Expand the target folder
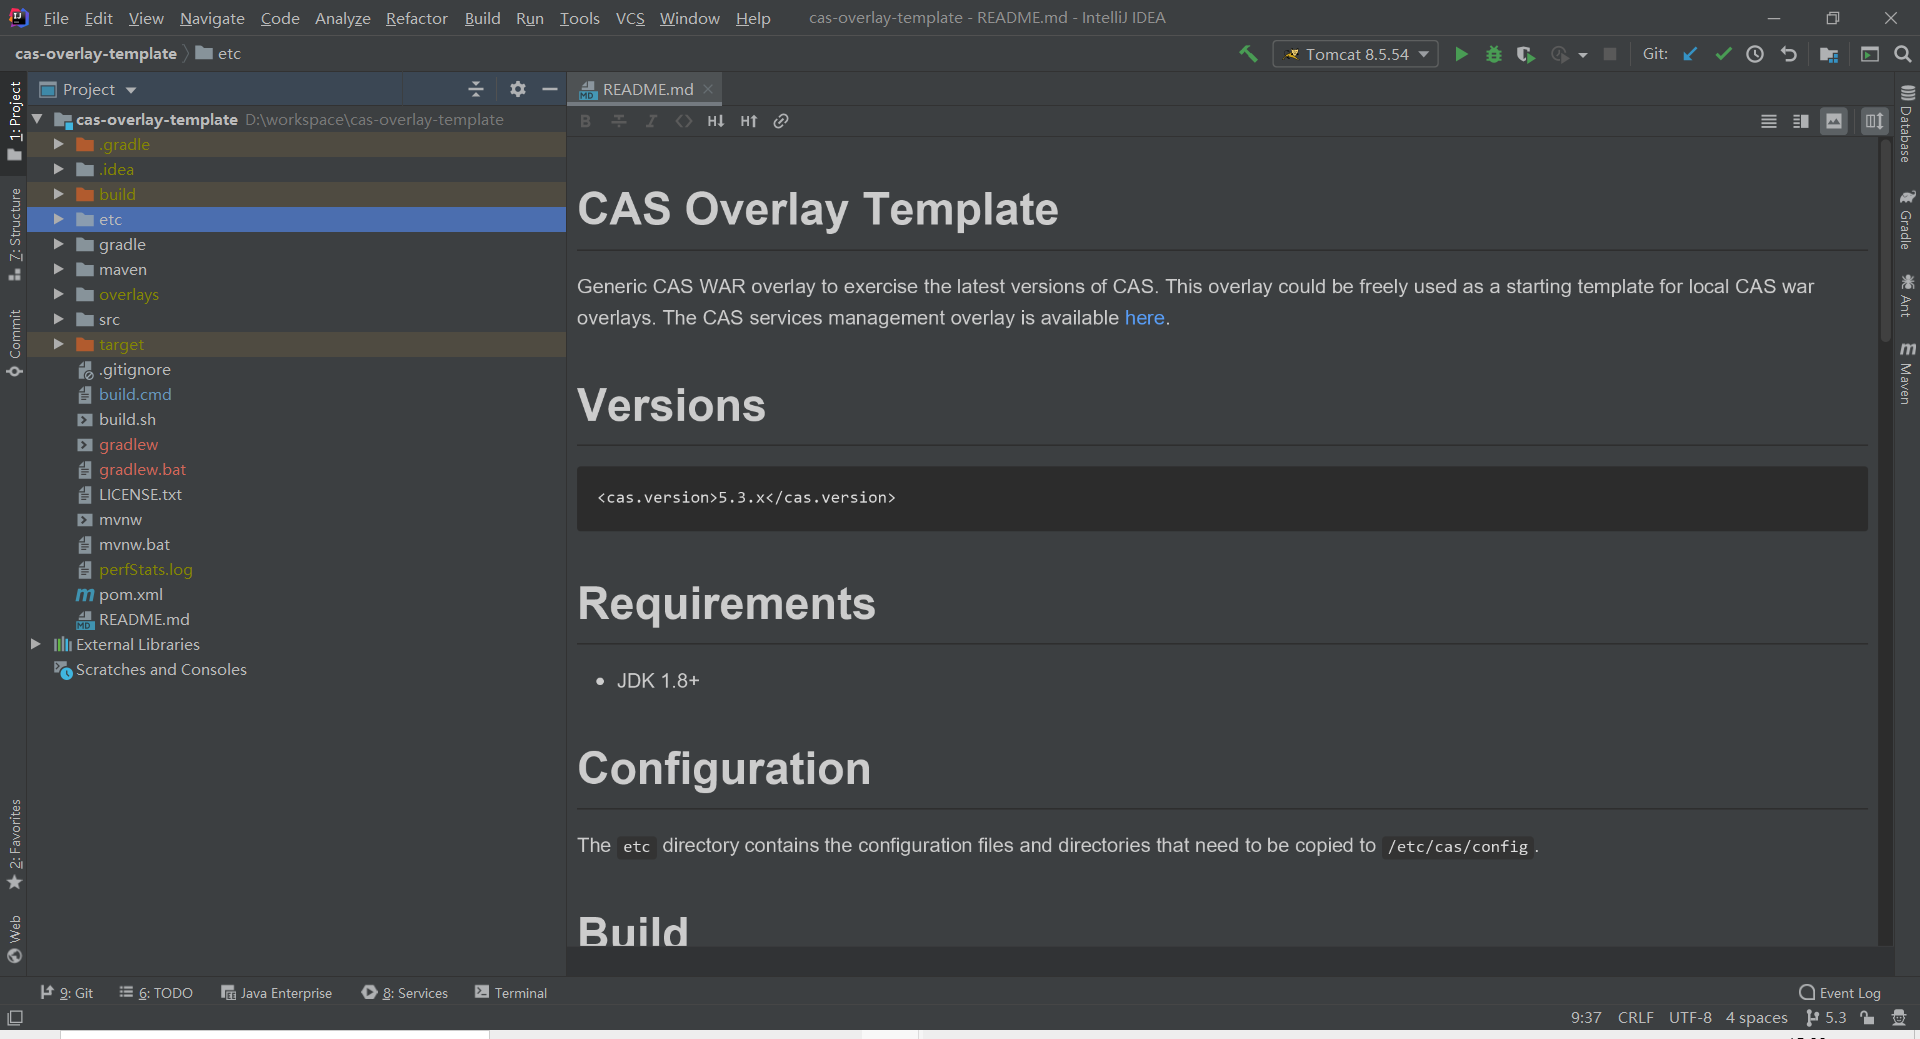The height and width of the screenshot is (1039, 1920). point(58,344)
